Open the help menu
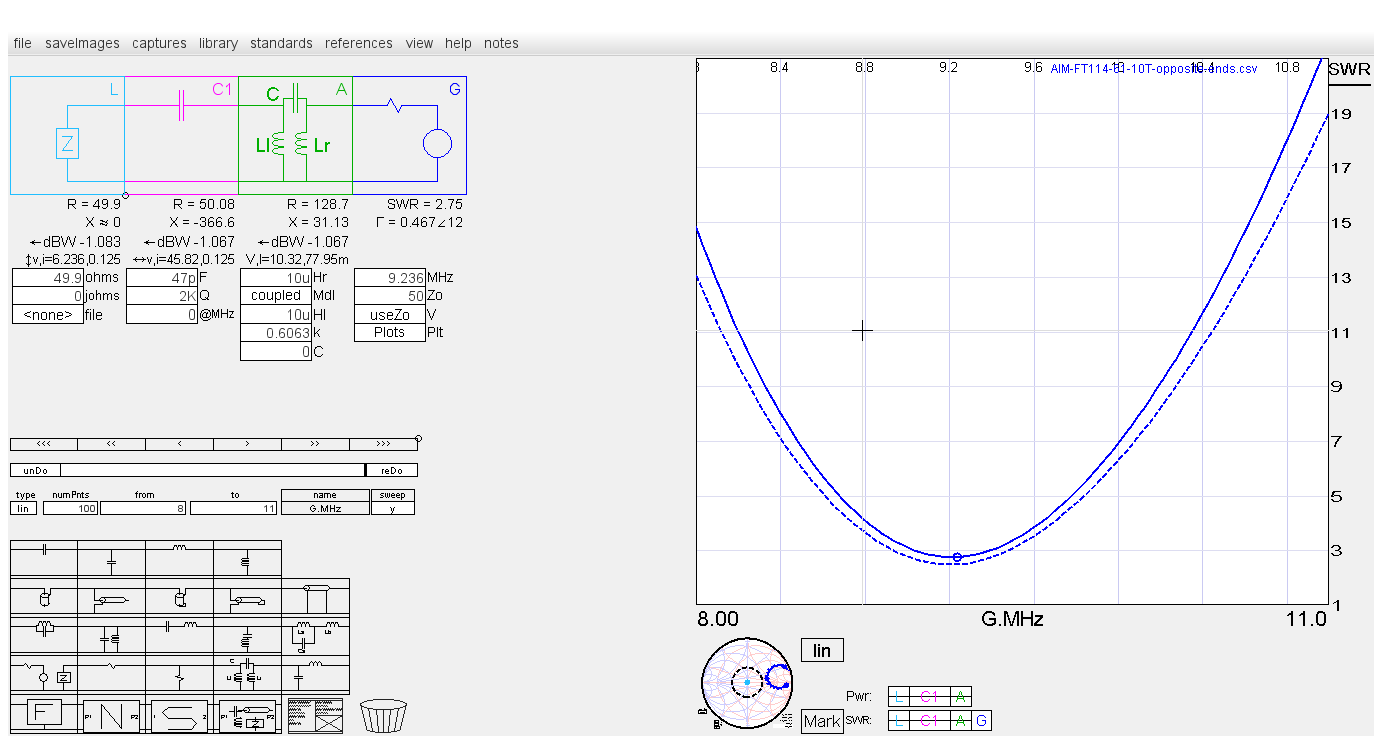The height and width of the screenshot is (744, 1382). tap(458, 43)
